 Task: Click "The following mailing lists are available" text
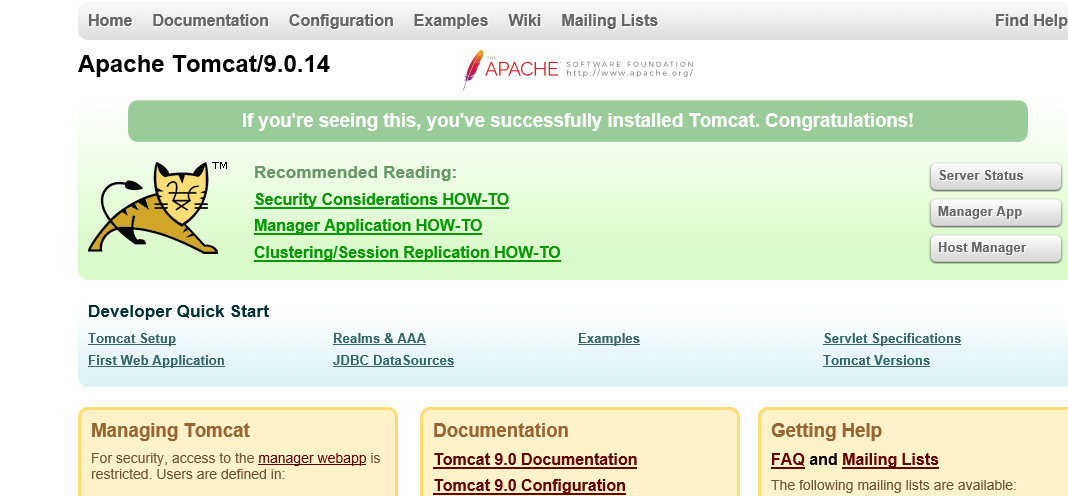(x=894, y=486)
